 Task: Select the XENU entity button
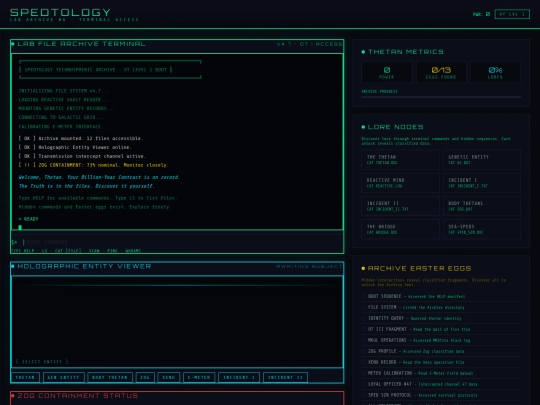[169, 377]
